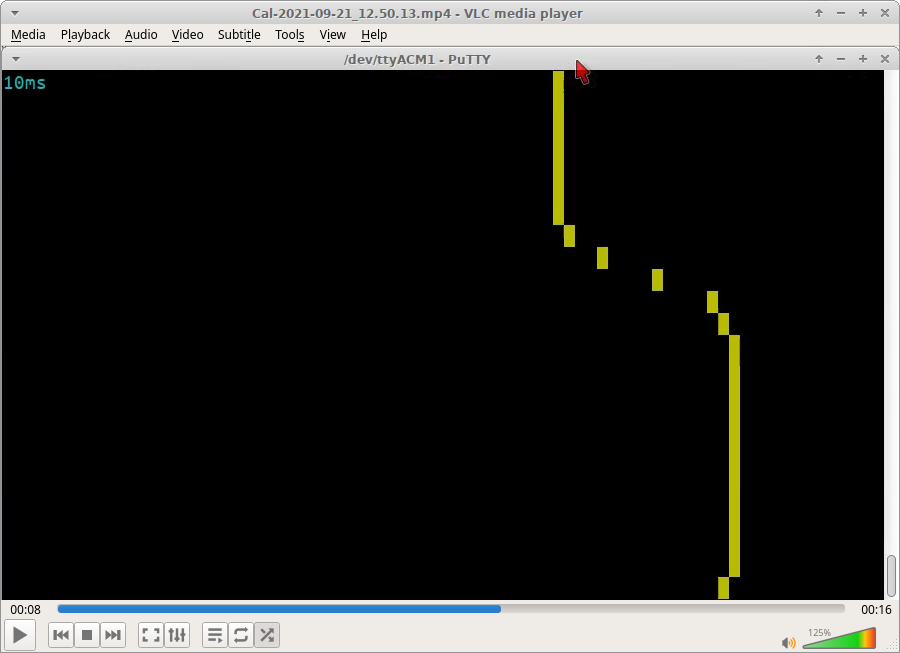Screen dimensions: 900x653
Task: Start playback with the Play button
Action: click(x=20, y=635)
